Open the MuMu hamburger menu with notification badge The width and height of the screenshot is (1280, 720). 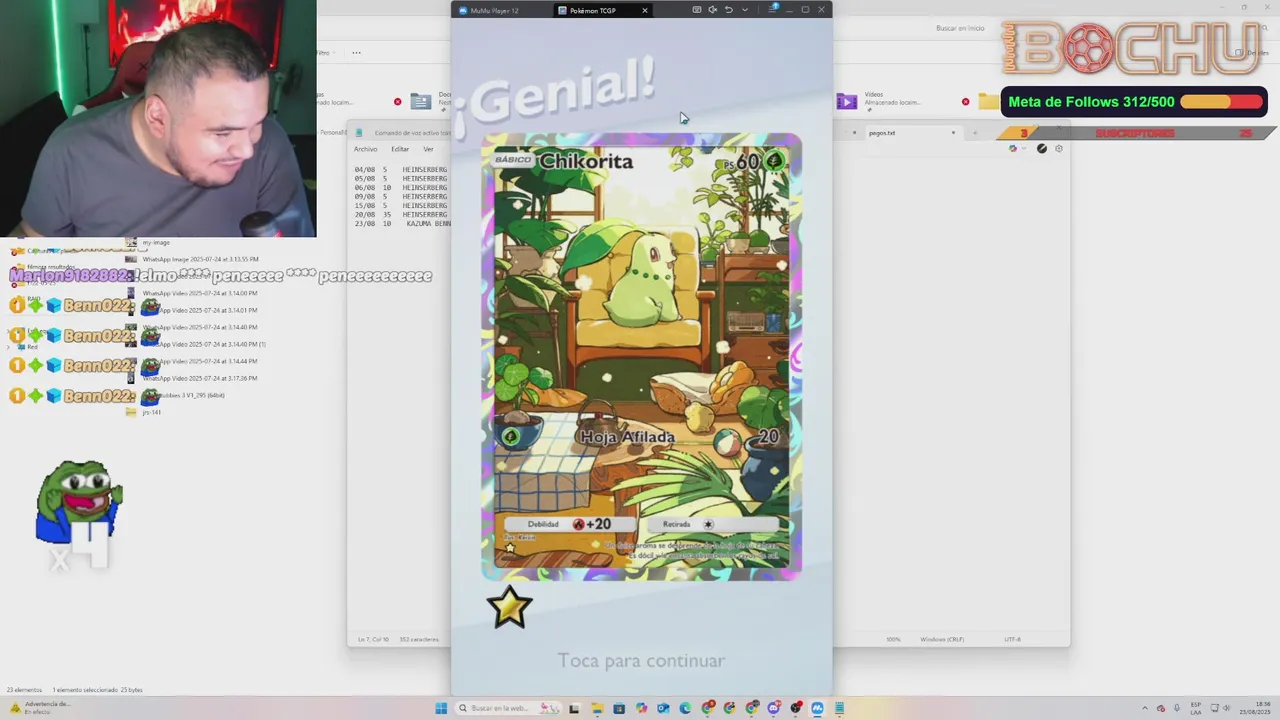point(772,9)
